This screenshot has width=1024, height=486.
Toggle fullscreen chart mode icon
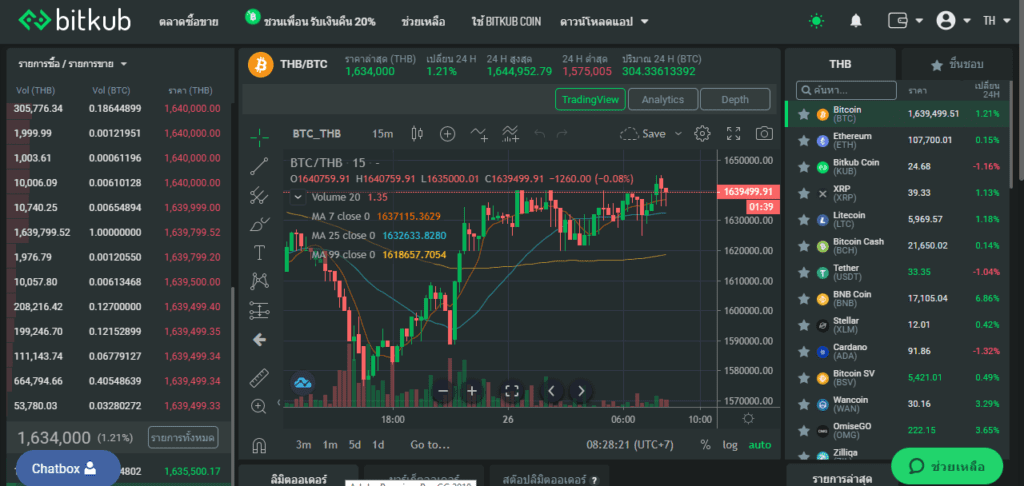coord(733,134)
